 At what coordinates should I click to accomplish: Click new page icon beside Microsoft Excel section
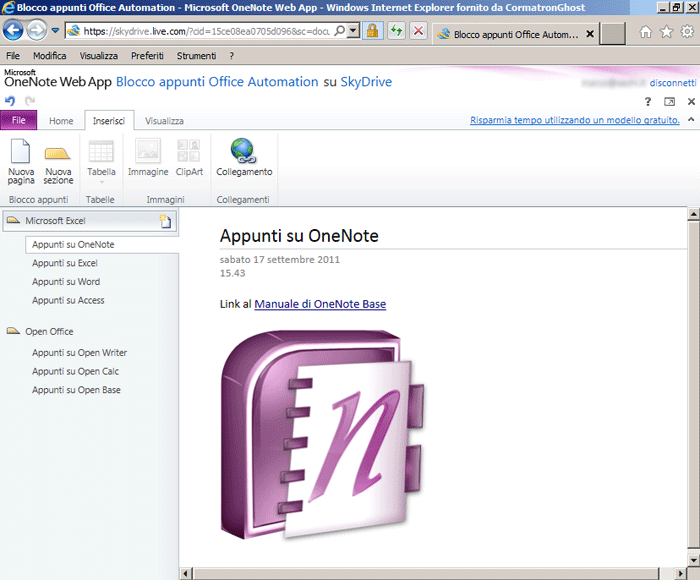point(166,221)
